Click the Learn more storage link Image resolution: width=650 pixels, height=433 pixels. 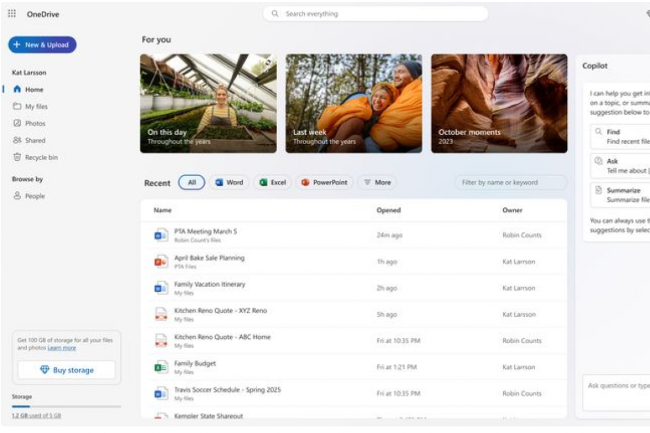click(x=62, y=348)
